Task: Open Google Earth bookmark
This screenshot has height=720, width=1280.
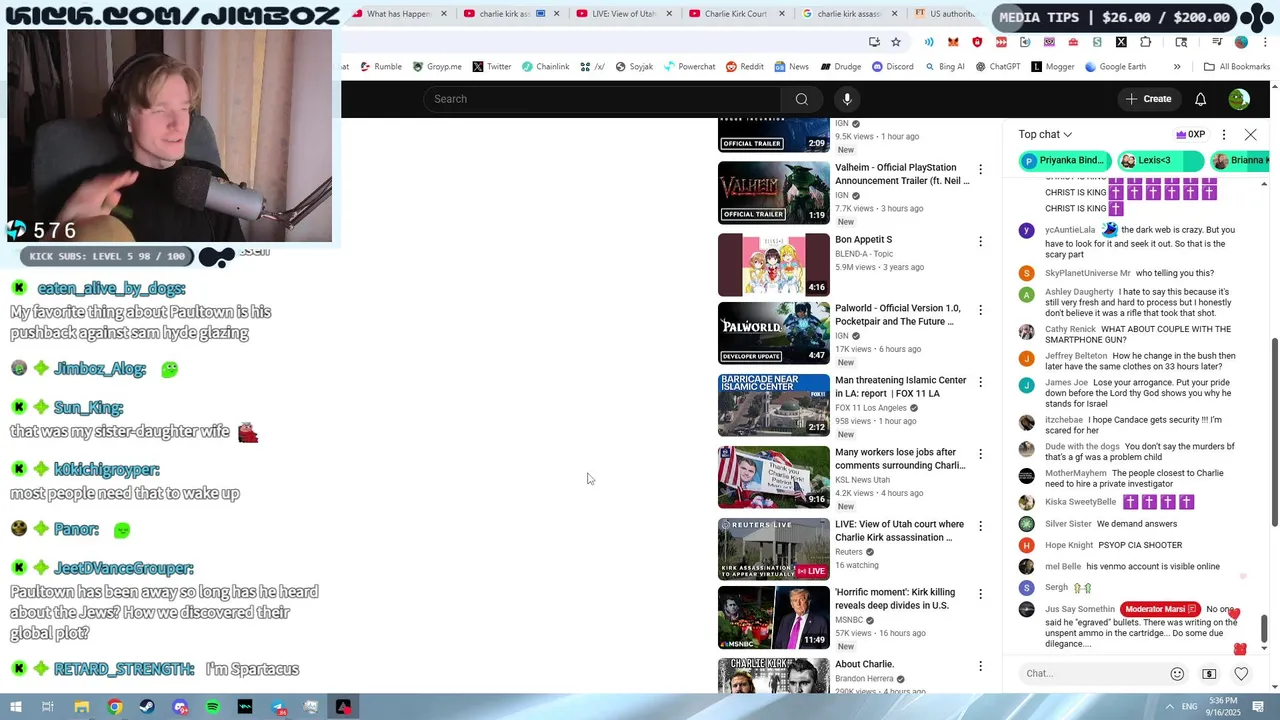Action: (x=1115, y=67)
